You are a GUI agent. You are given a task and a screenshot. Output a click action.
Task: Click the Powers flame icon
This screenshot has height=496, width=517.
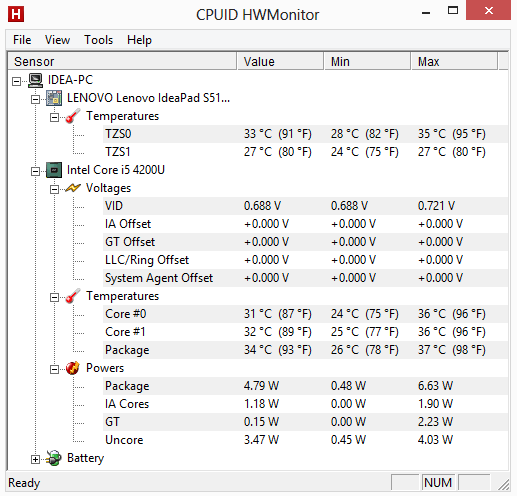pos(73,368)
